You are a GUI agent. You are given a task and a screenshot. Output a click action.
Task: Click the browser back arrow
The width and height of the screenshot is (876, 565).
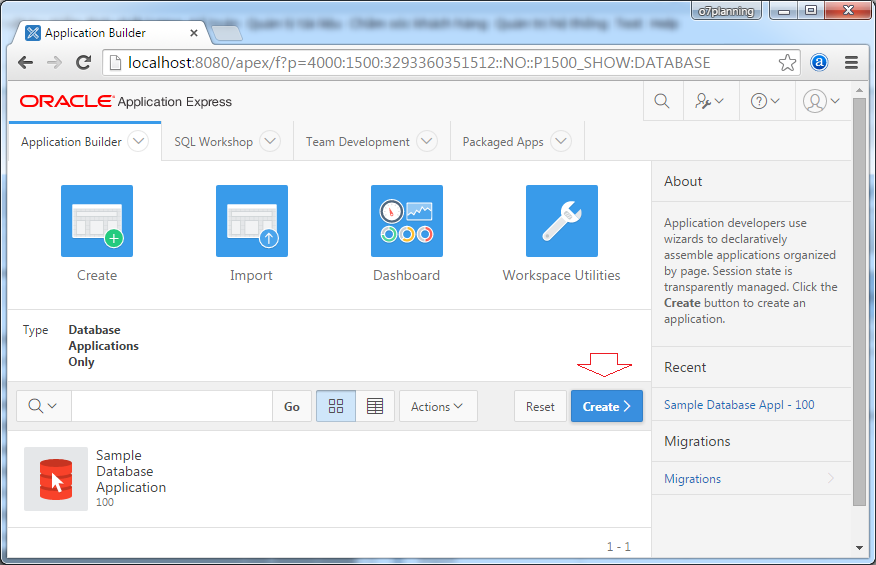click(x=25, y=63)
